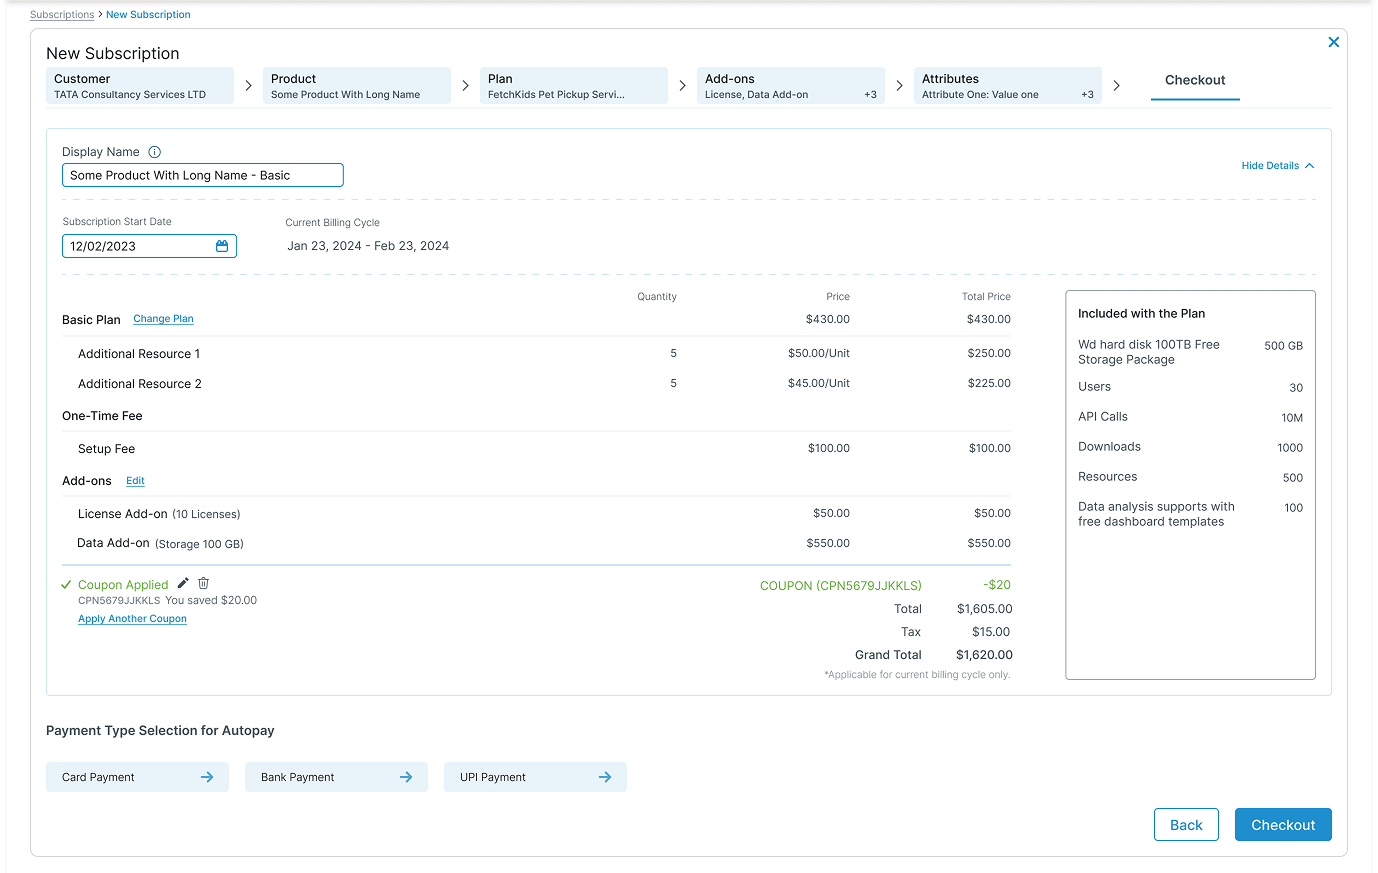Go to the Customer step
Viewport: 1378px width, 873px height.
[x=140, y=86]
